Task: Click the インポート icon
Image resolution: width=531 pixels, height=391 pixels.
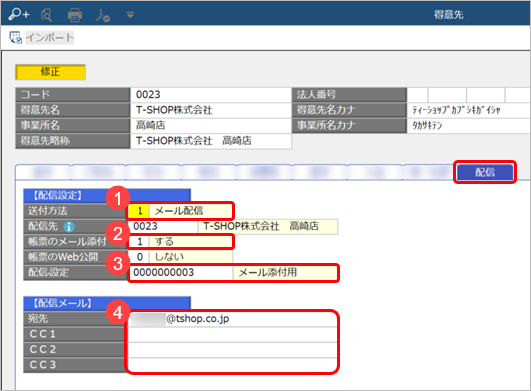Action: click(16, 38)
